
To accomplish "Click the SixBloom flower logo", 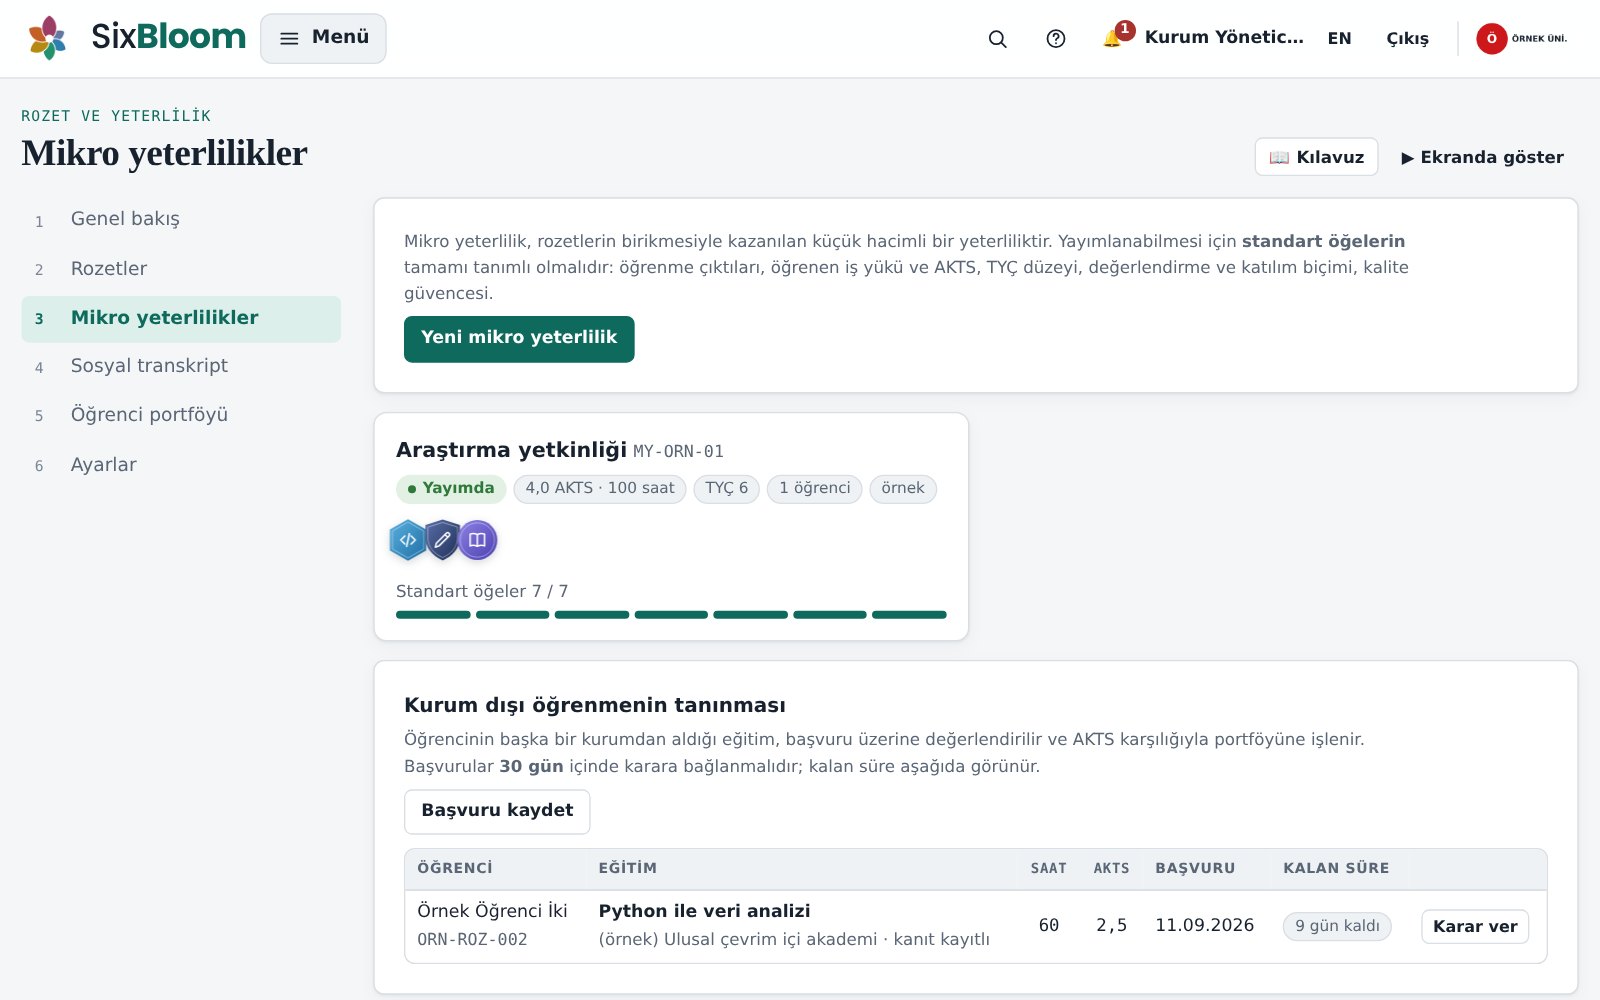I will pyautogui.click(x=47, y=38).
